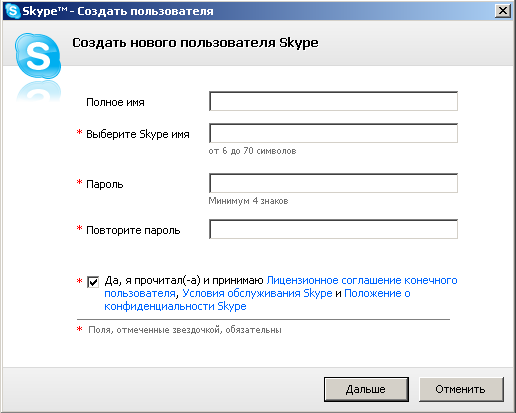Click the 'от 6 до 70 символов' hint
516x413 pixels.
point(252,151)
